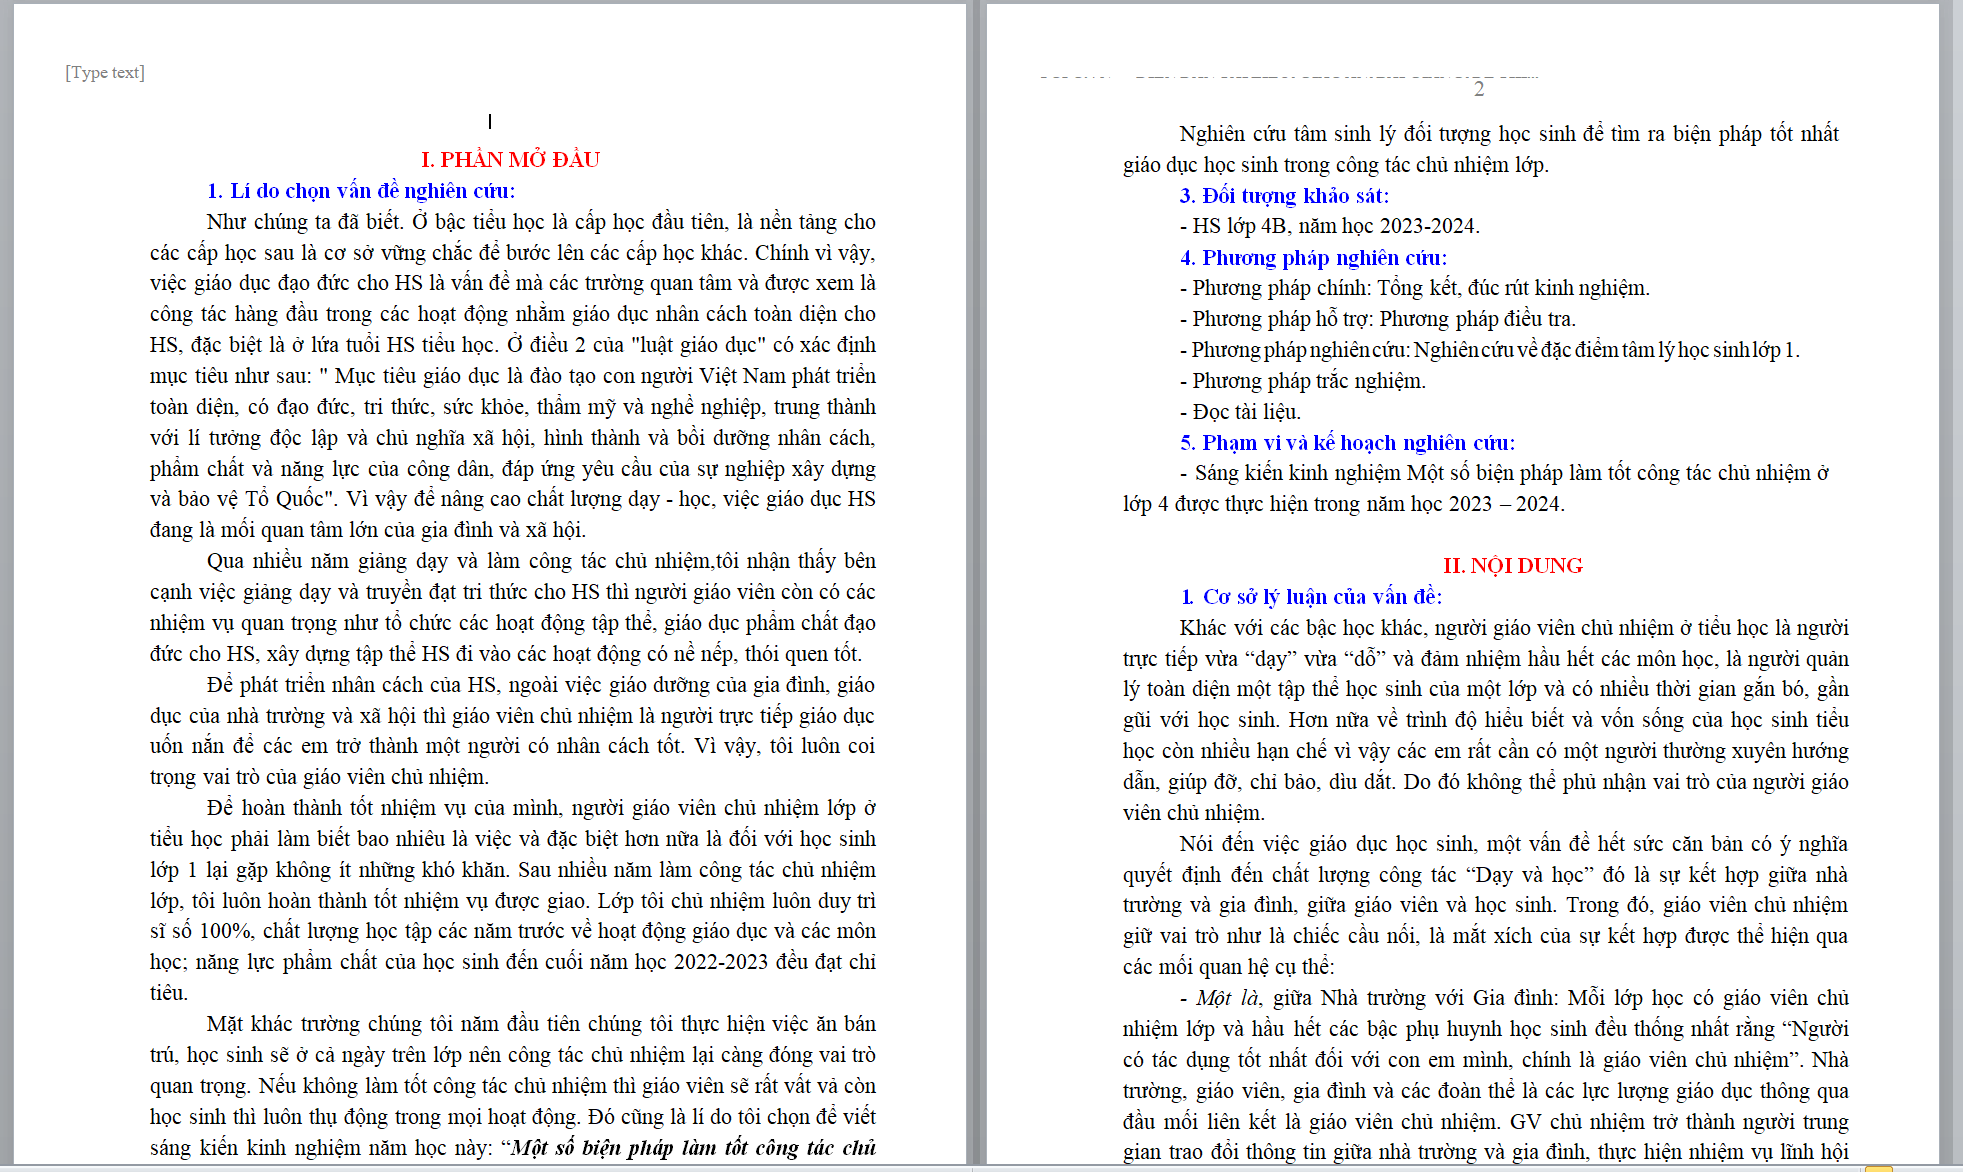Click line starting 'Để phát triển nhân cách của HS'
Image resolution: width=1963 pixels, height=1172 pixels.
click(541, 685)
